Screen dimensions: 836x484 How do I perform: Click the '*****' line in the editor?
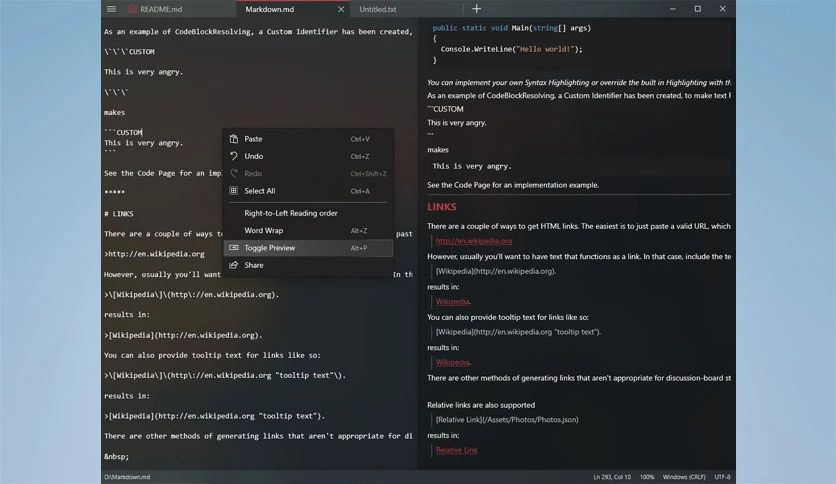point(114,192)
